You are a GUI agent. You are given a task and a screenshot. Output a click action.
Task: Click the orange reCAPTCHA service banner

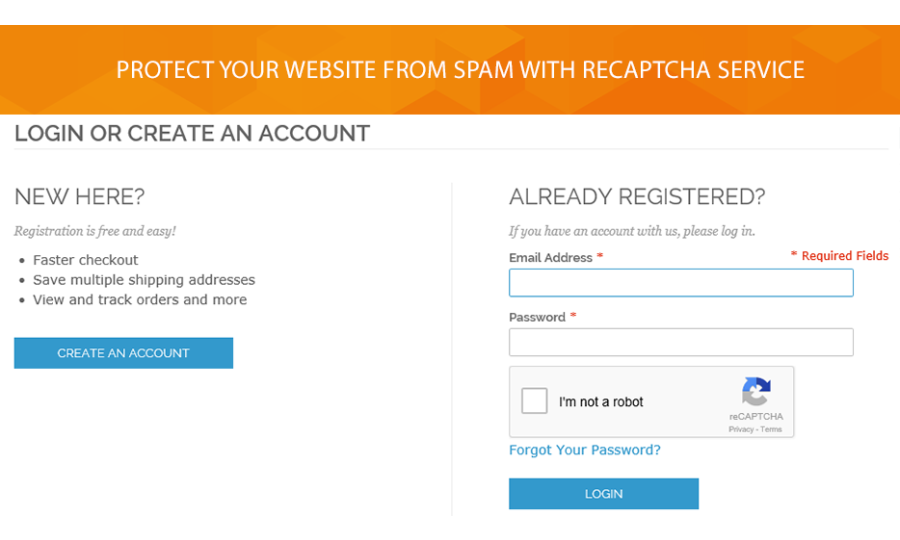point(460,70)
